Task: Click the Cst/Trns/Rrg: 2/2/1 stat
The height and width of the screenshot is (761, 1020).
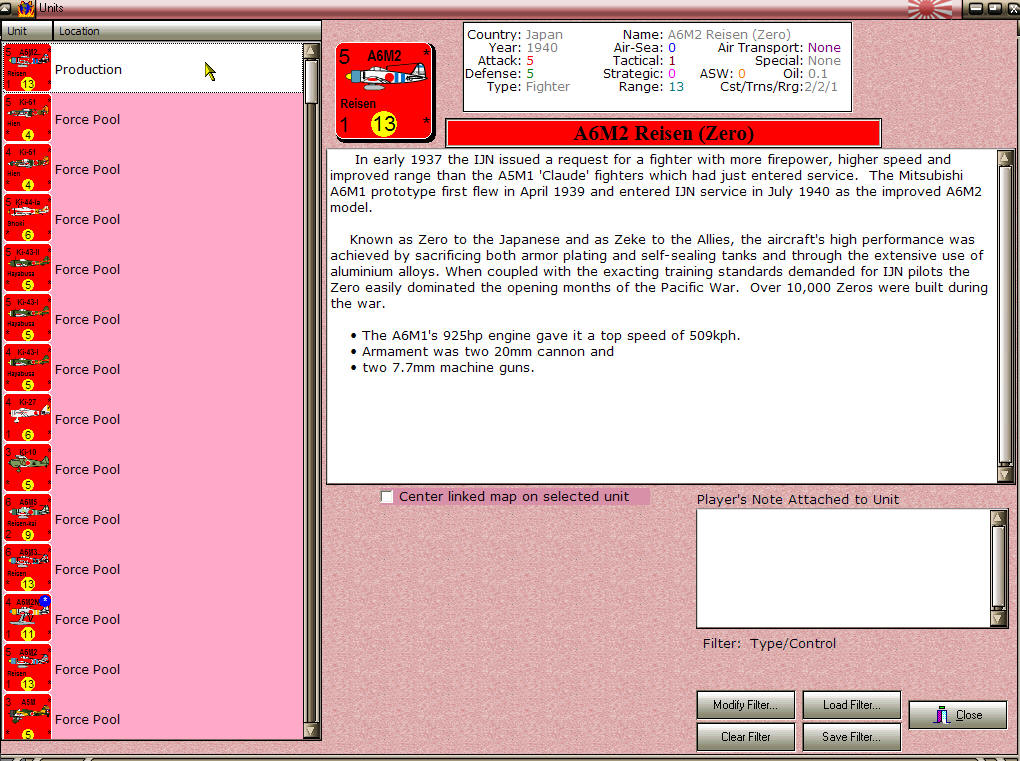Action: point(779,87)
